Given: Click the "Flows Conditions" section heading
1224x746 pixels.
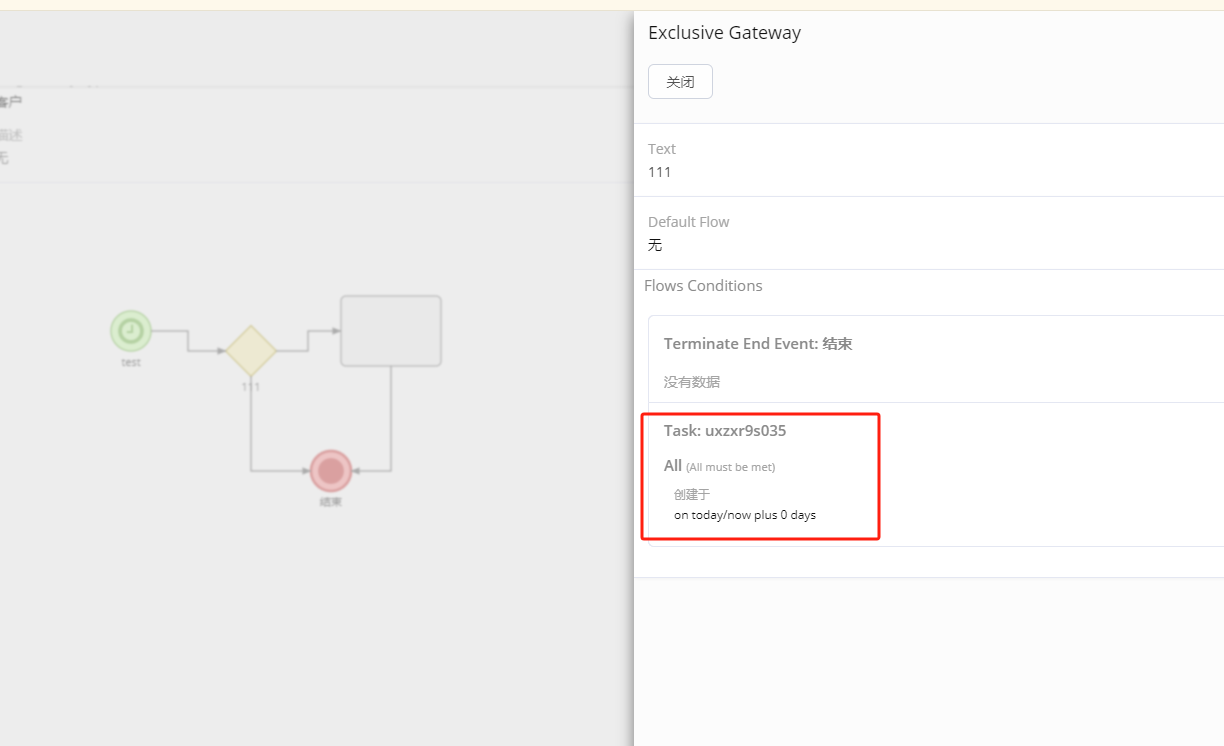Looking at the screenshot, I should coord(703,286).
